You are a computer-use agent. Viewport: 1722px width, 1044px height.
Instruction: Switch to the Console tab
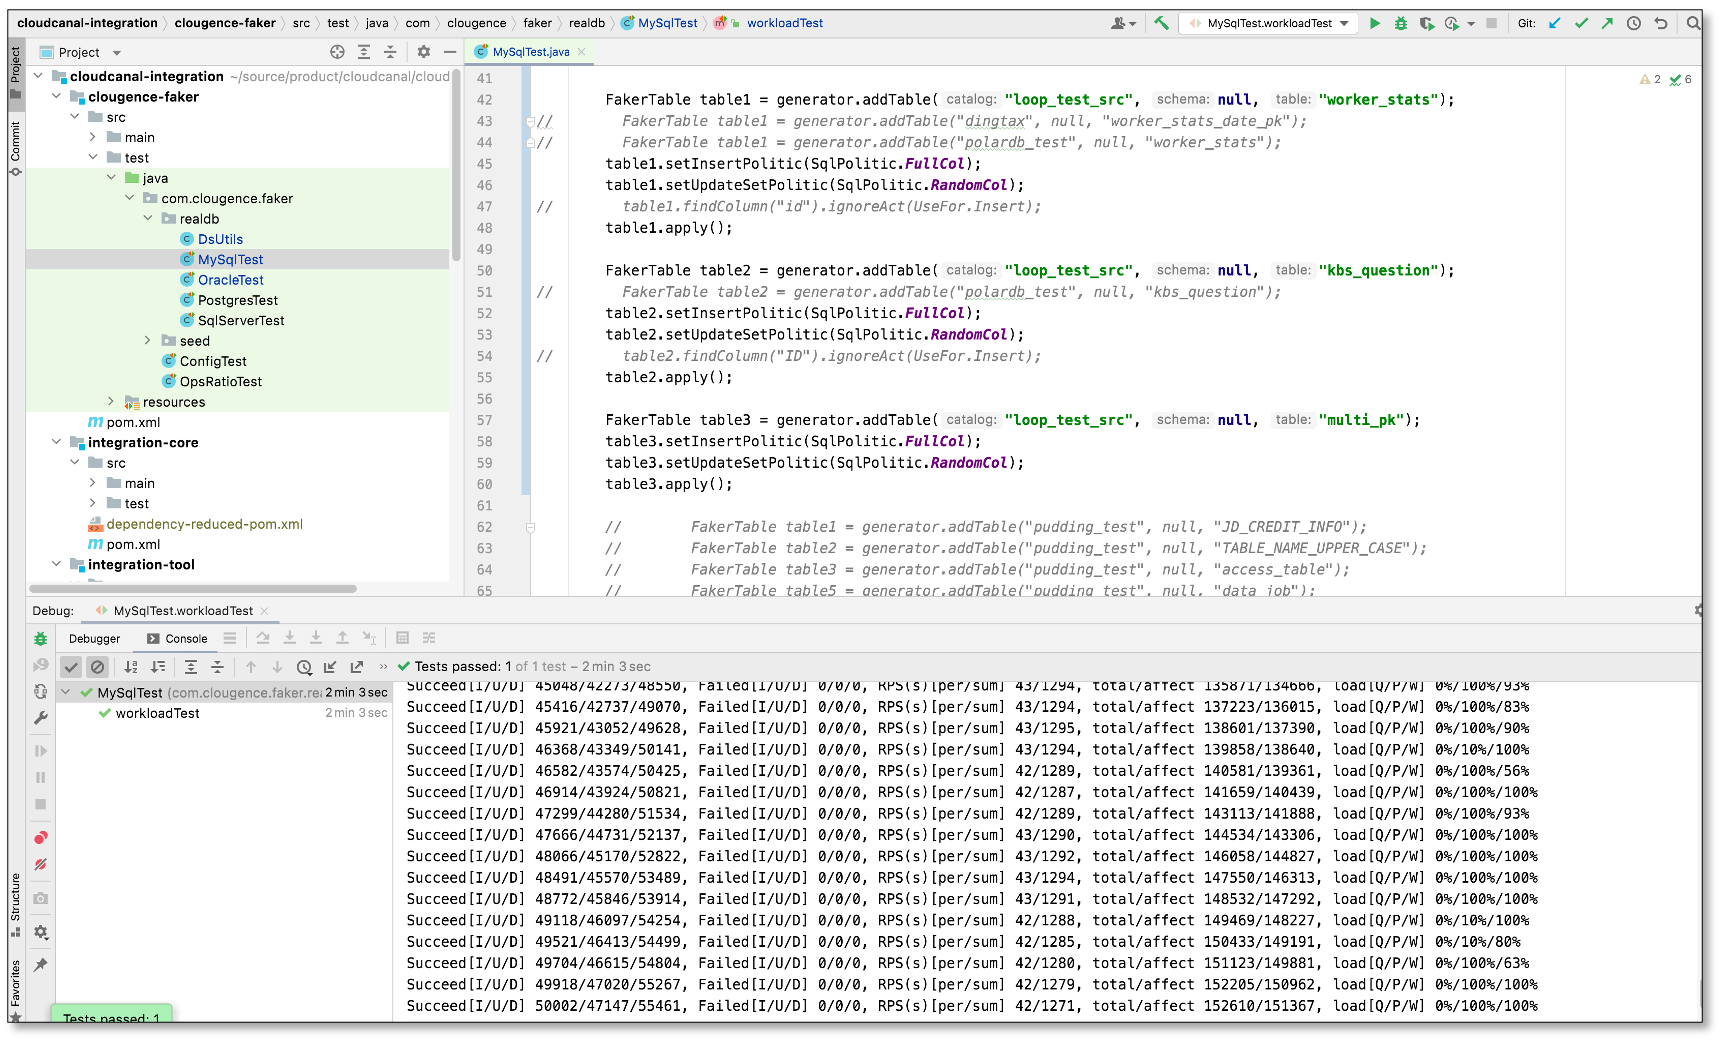click(x=177, y=639)
